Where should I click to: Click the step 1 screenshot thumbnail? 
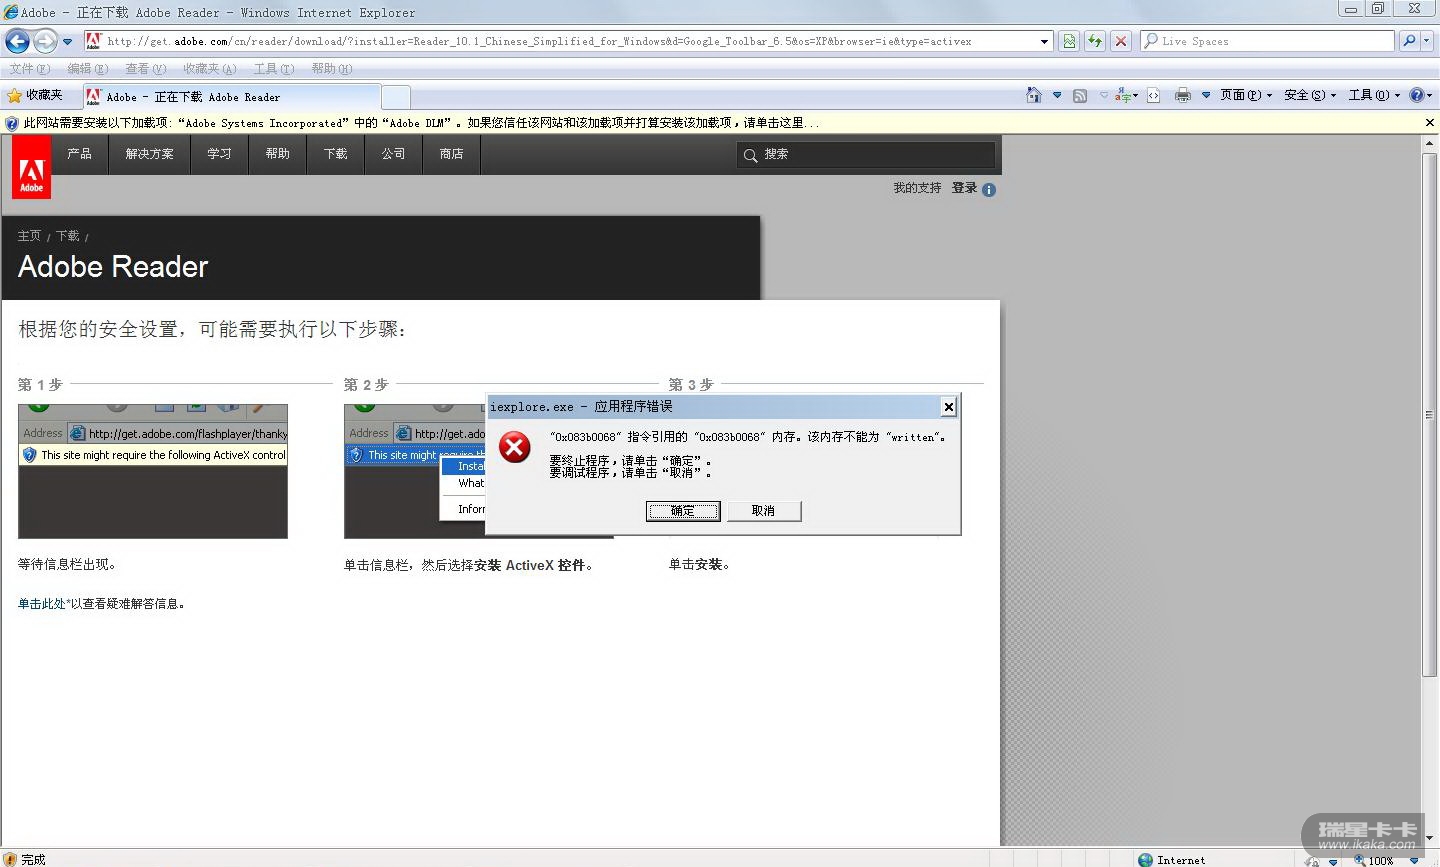pyautogui.click(x=153, y=471)
